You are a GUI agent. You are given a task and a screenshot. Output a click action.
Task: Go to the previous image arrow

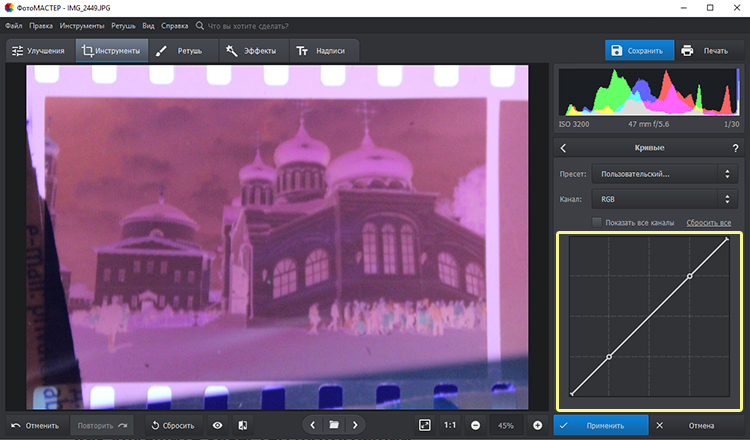pos(312,425)
